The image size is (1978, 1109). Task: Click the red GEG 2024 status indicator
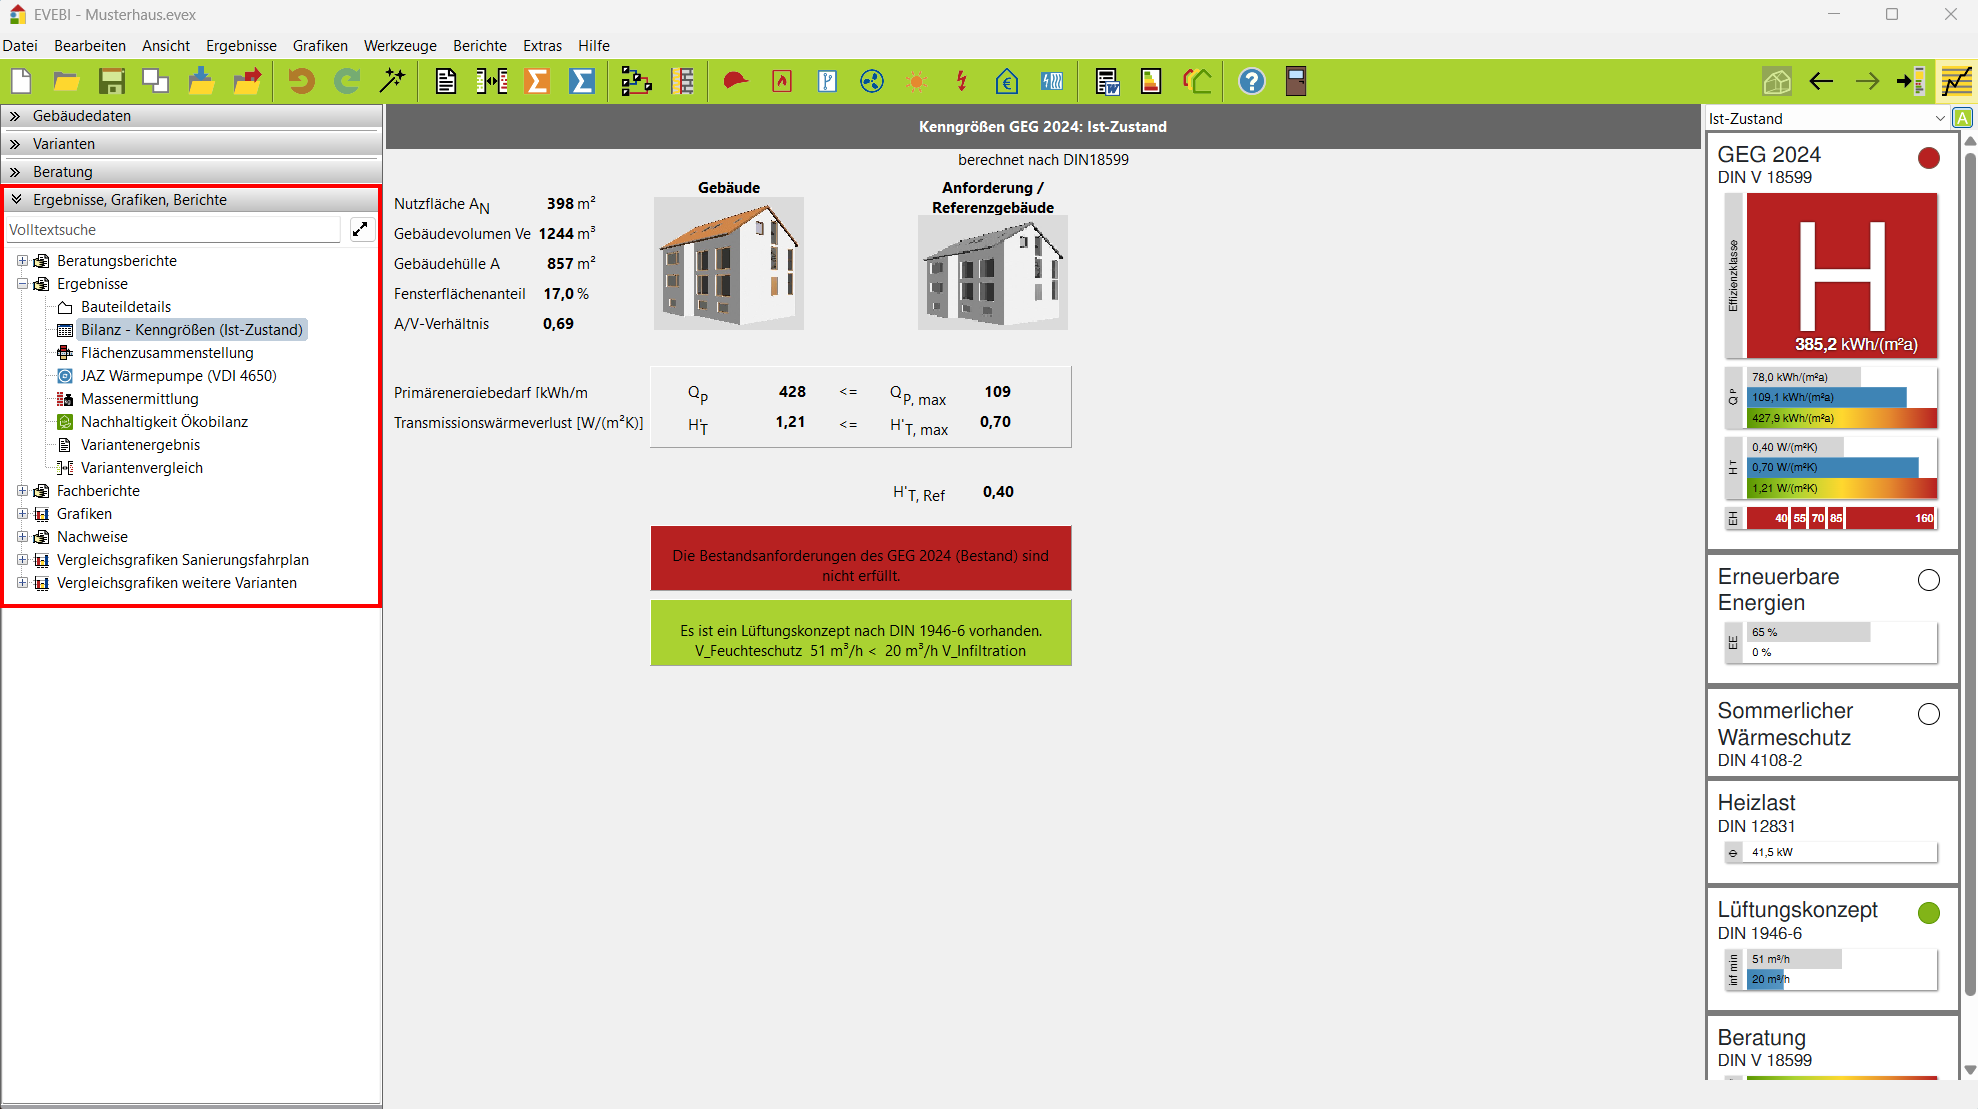pos(1928,158)
